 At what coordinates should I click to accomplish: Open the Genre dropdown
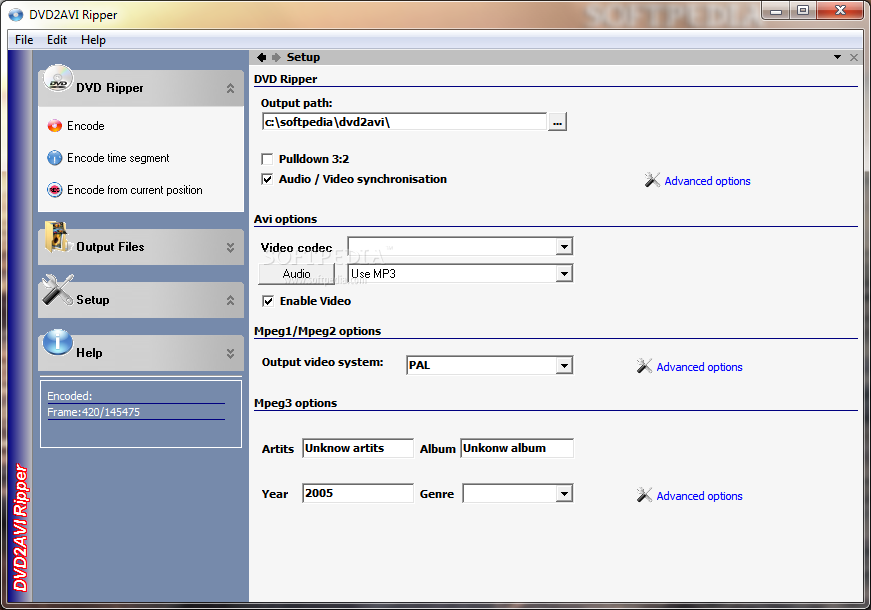tap(564, 493)
